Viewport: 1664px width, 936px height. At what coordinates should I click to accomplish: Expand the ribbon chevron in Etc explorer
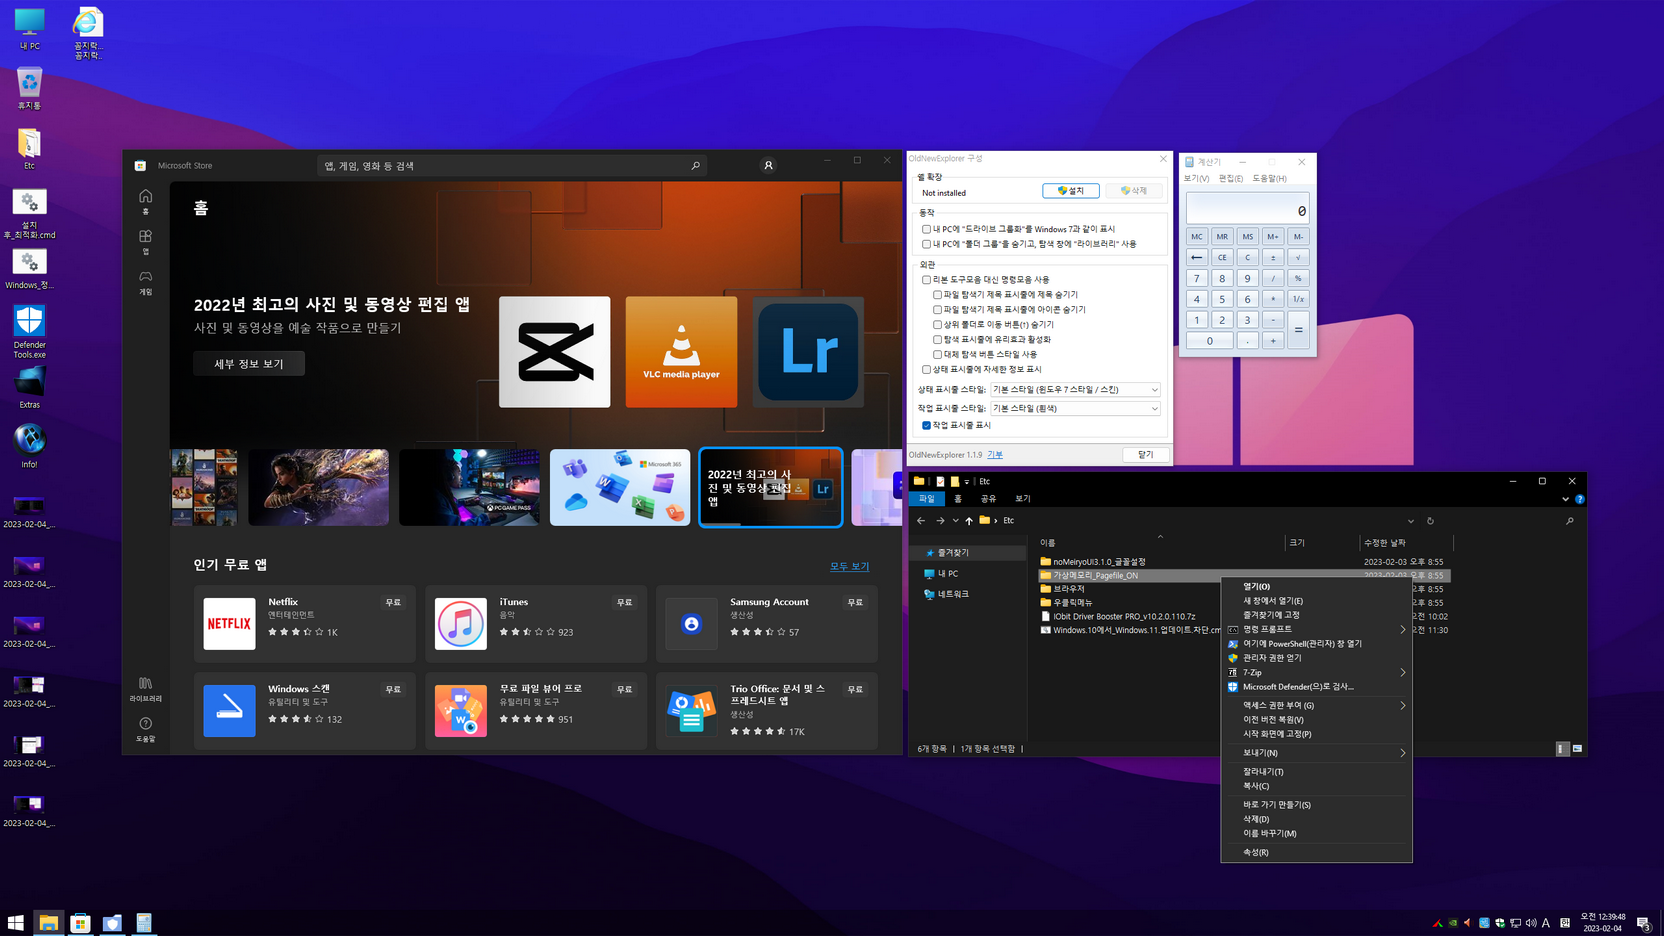pyautogui.click(x=1565, y=499)
